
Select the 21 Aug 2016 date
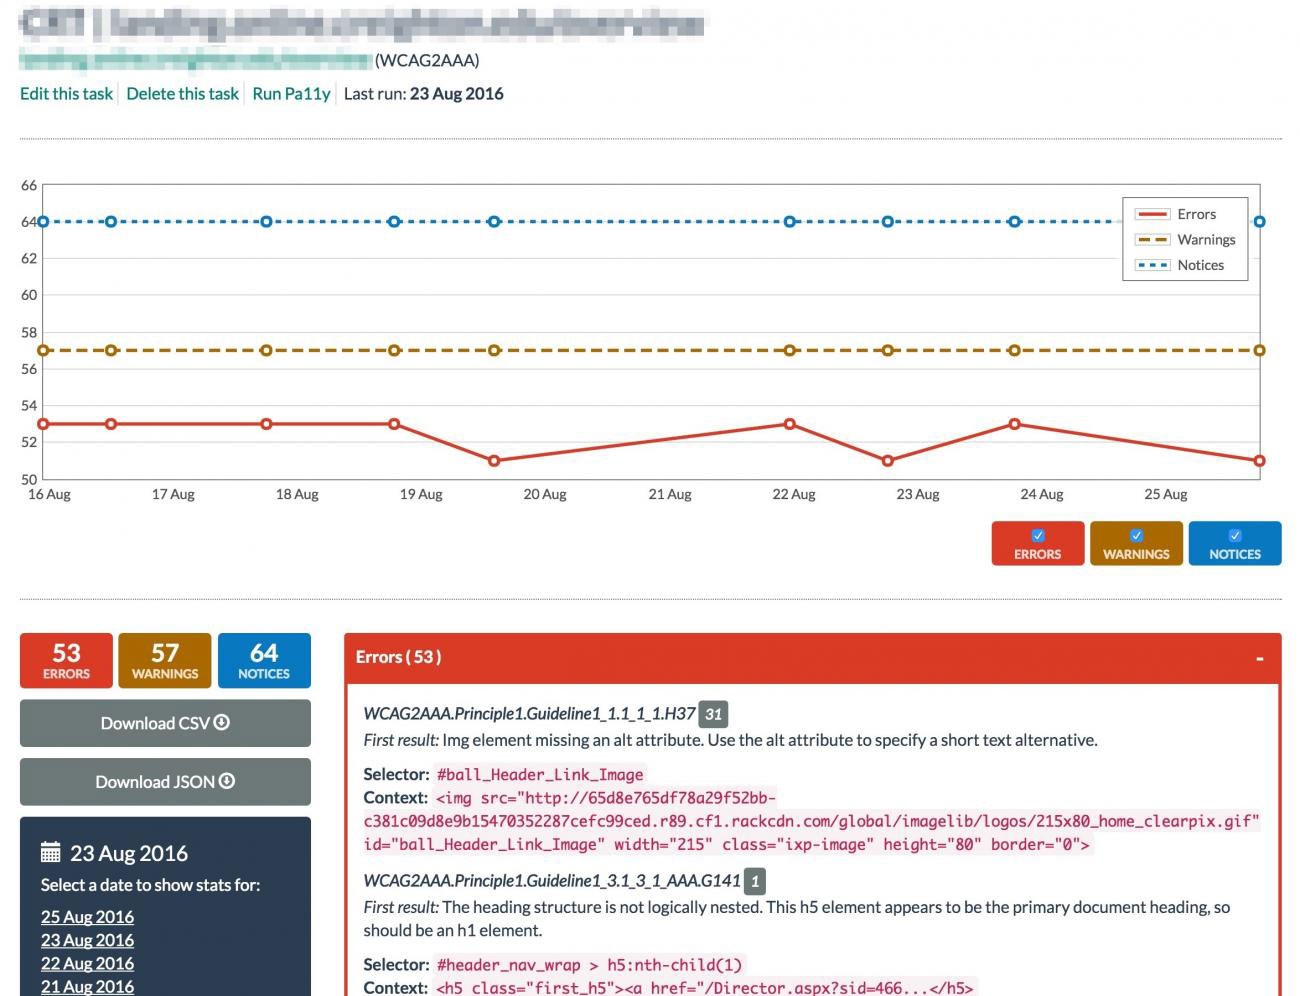[87, 986]
